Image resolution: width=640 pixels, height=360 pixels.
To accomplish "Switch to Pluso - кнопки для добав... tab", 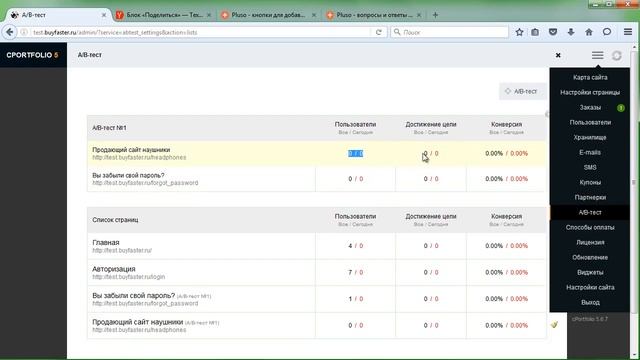I will coord(268,15).
